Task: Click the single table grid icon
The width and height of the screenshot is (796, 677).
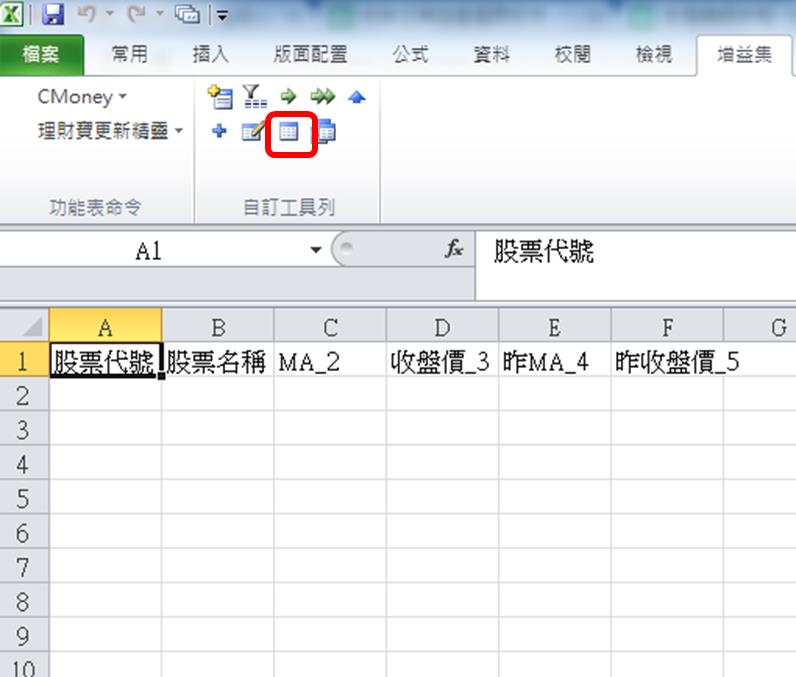Action: pyautogui.click(x=289, y=132)
